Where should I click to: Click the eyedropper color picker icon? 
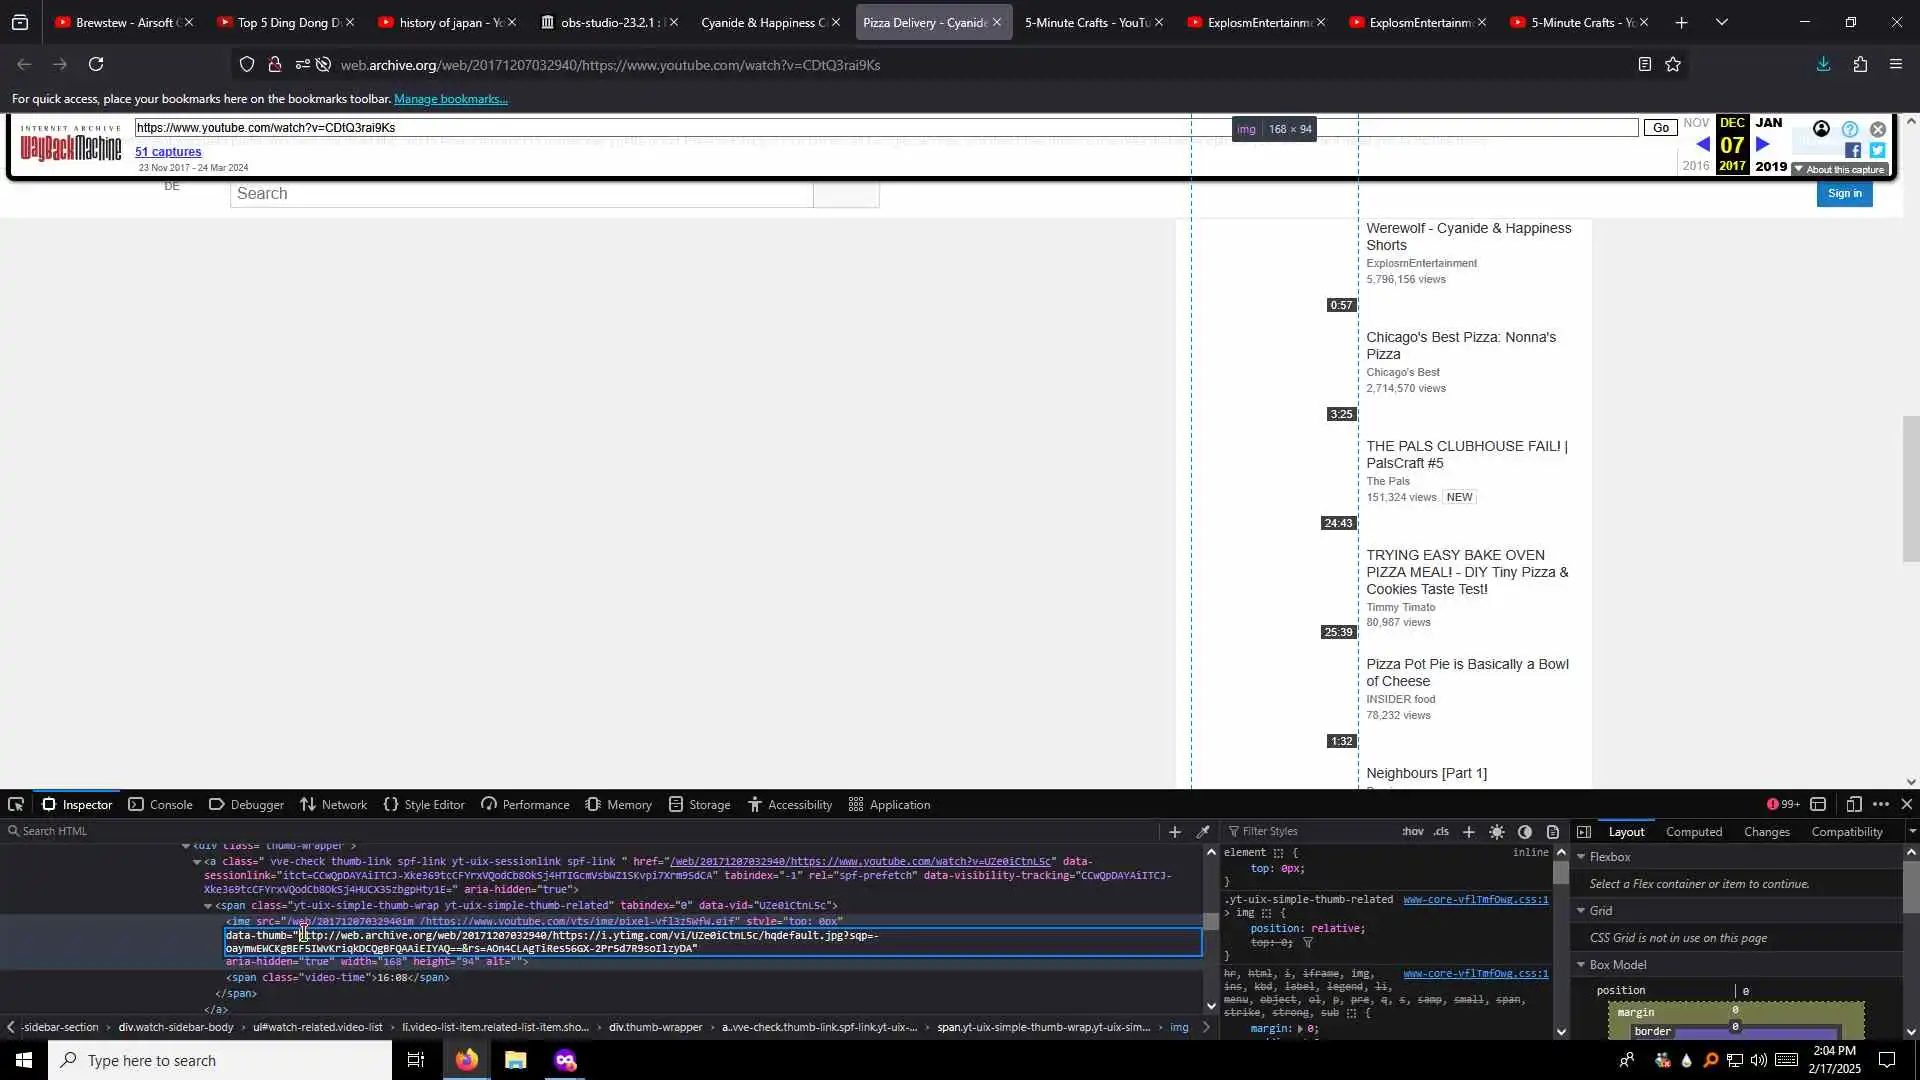pyautogui.click(x=1203, y=832)
